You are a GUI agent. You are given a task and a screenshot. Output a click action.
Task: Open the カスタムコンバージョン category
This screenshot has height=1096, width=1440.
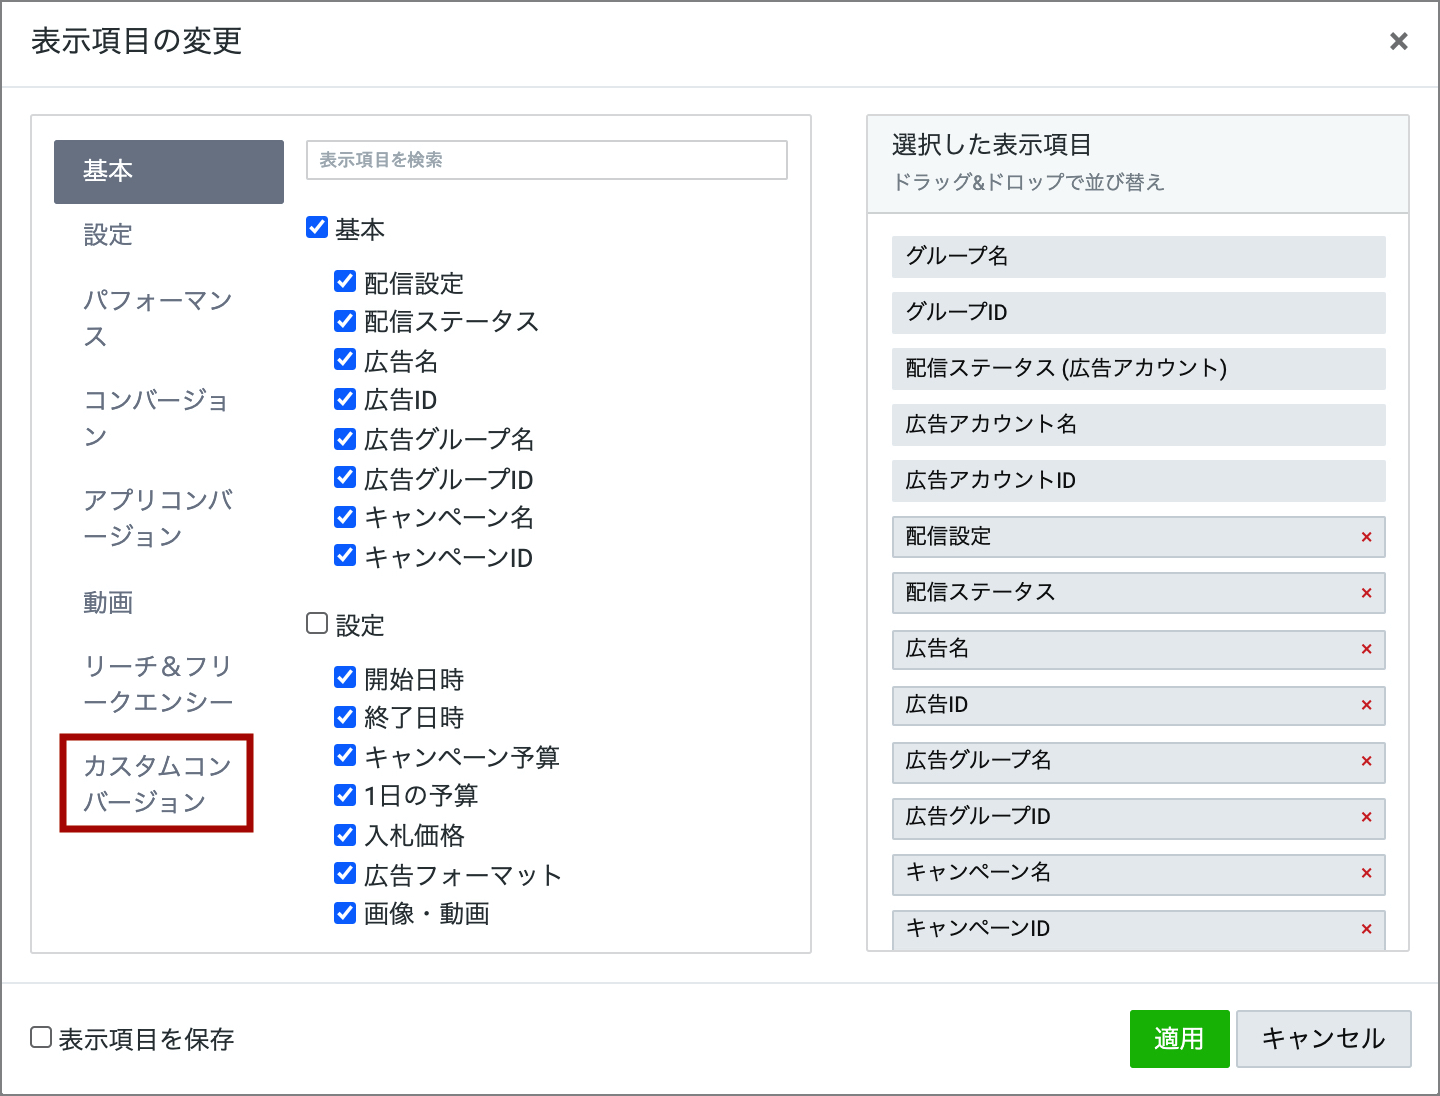157,783
